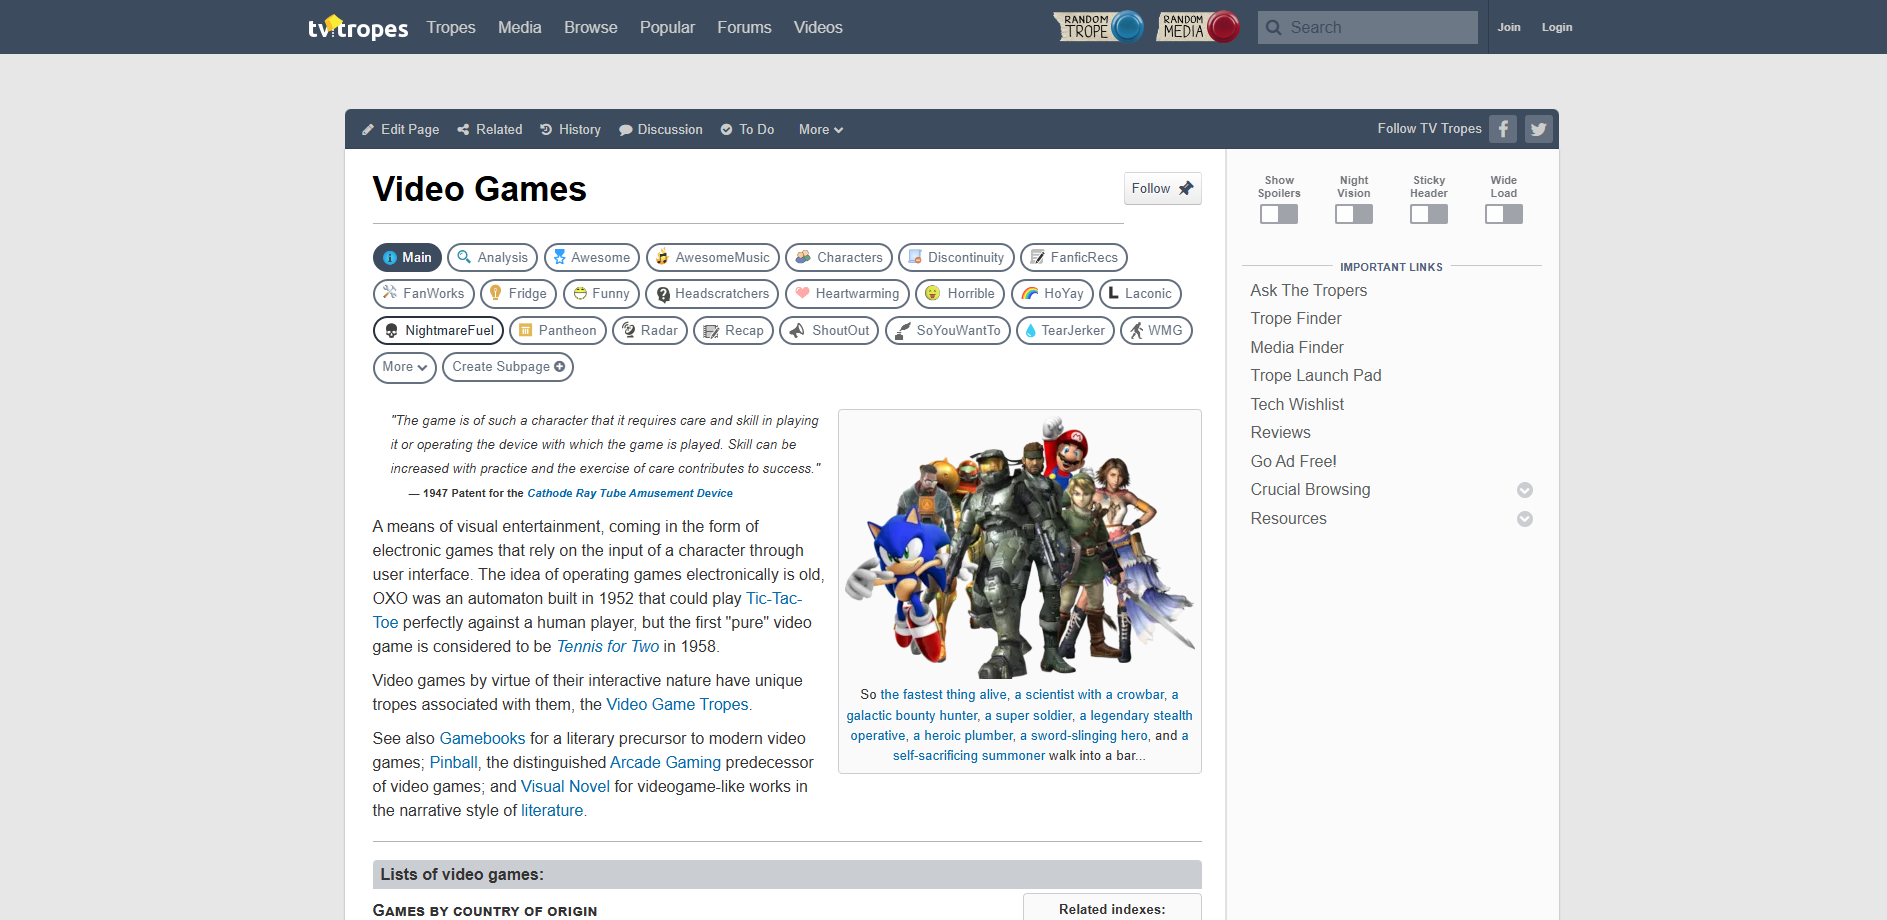This screenshot has width=1887, height=920.
Task: Expand the More subpages dropdown
Action: 405,367
